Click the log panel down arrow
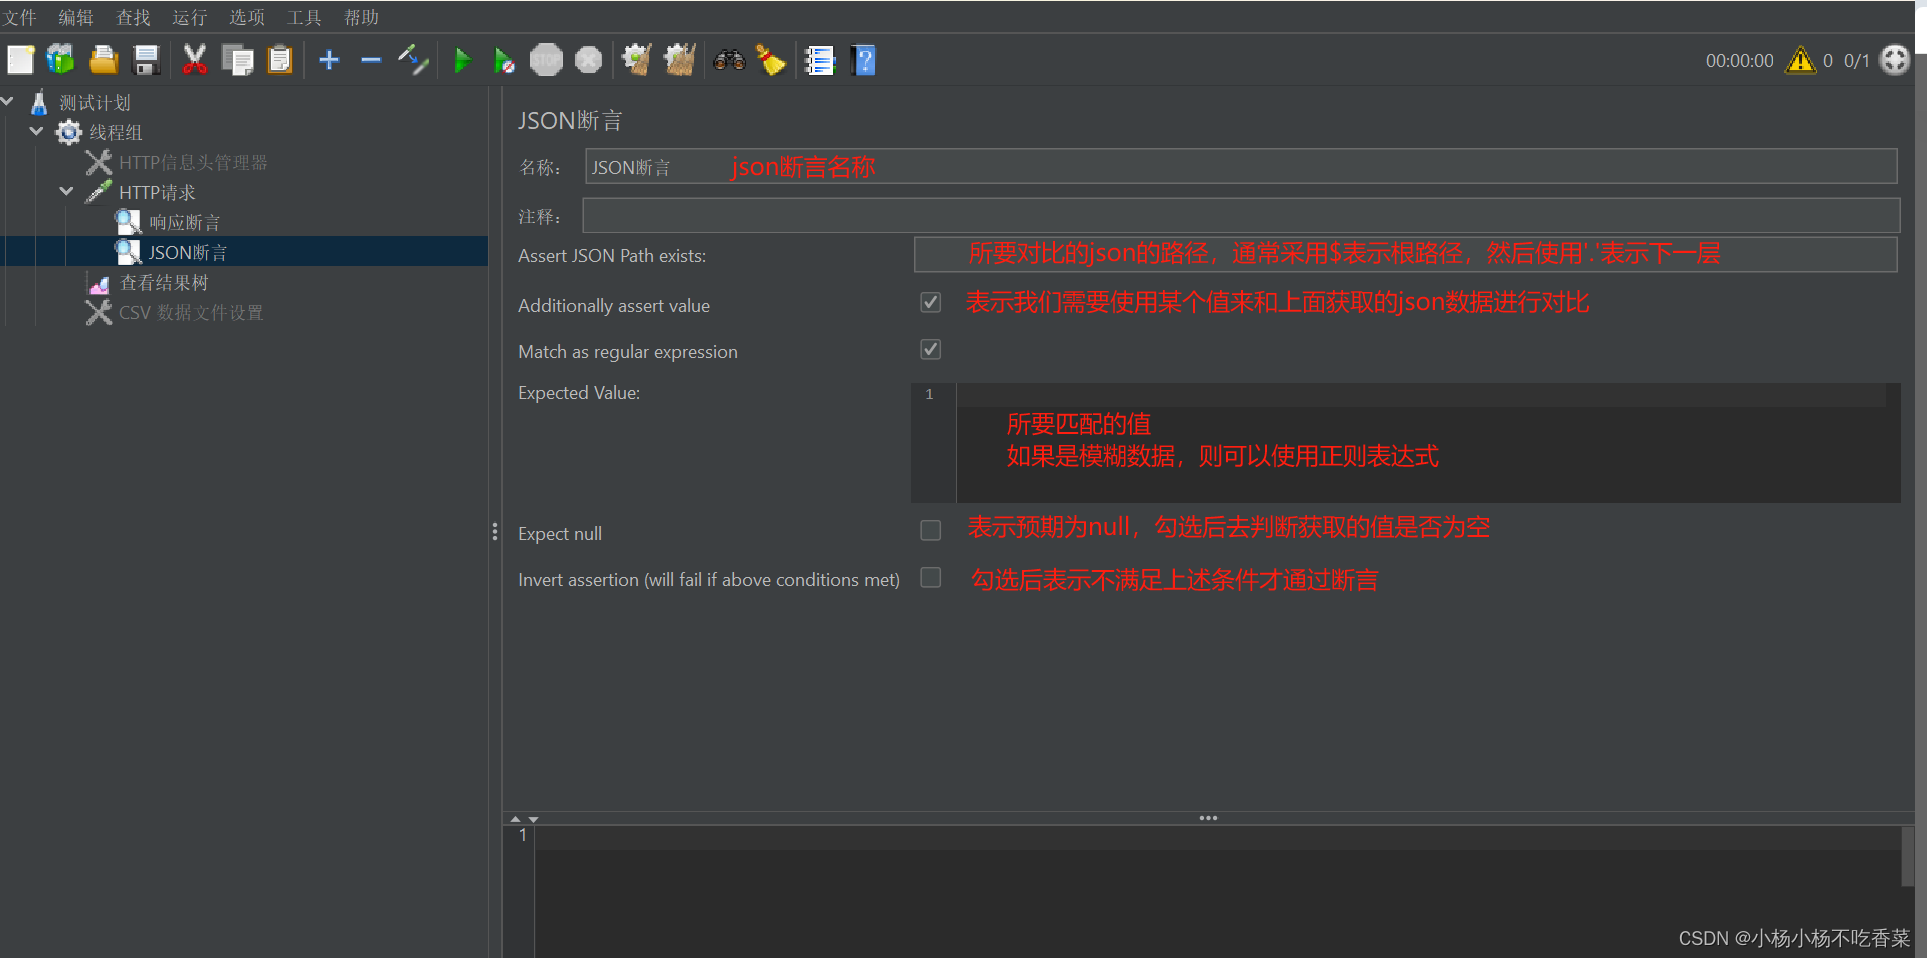This screenshot has width=1927, height=958. pyautogui.click(x=534, y=819)
